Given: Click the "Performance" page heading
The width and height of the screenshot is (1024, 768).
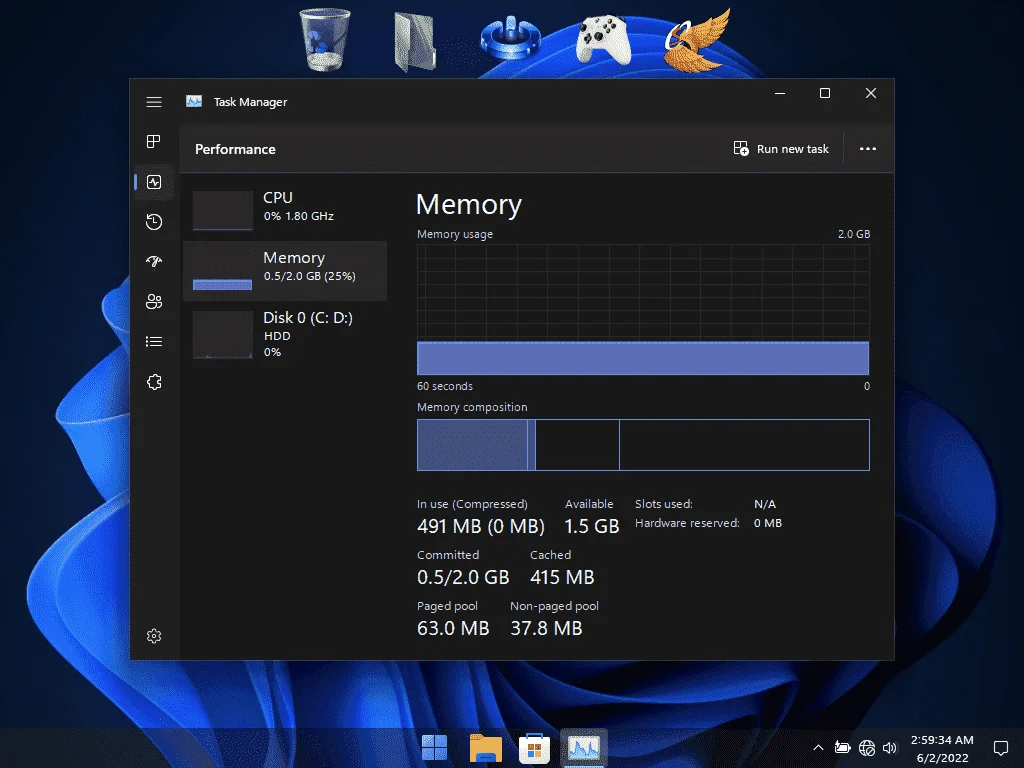Looking at the screenshot, I should tap(235, 150).
